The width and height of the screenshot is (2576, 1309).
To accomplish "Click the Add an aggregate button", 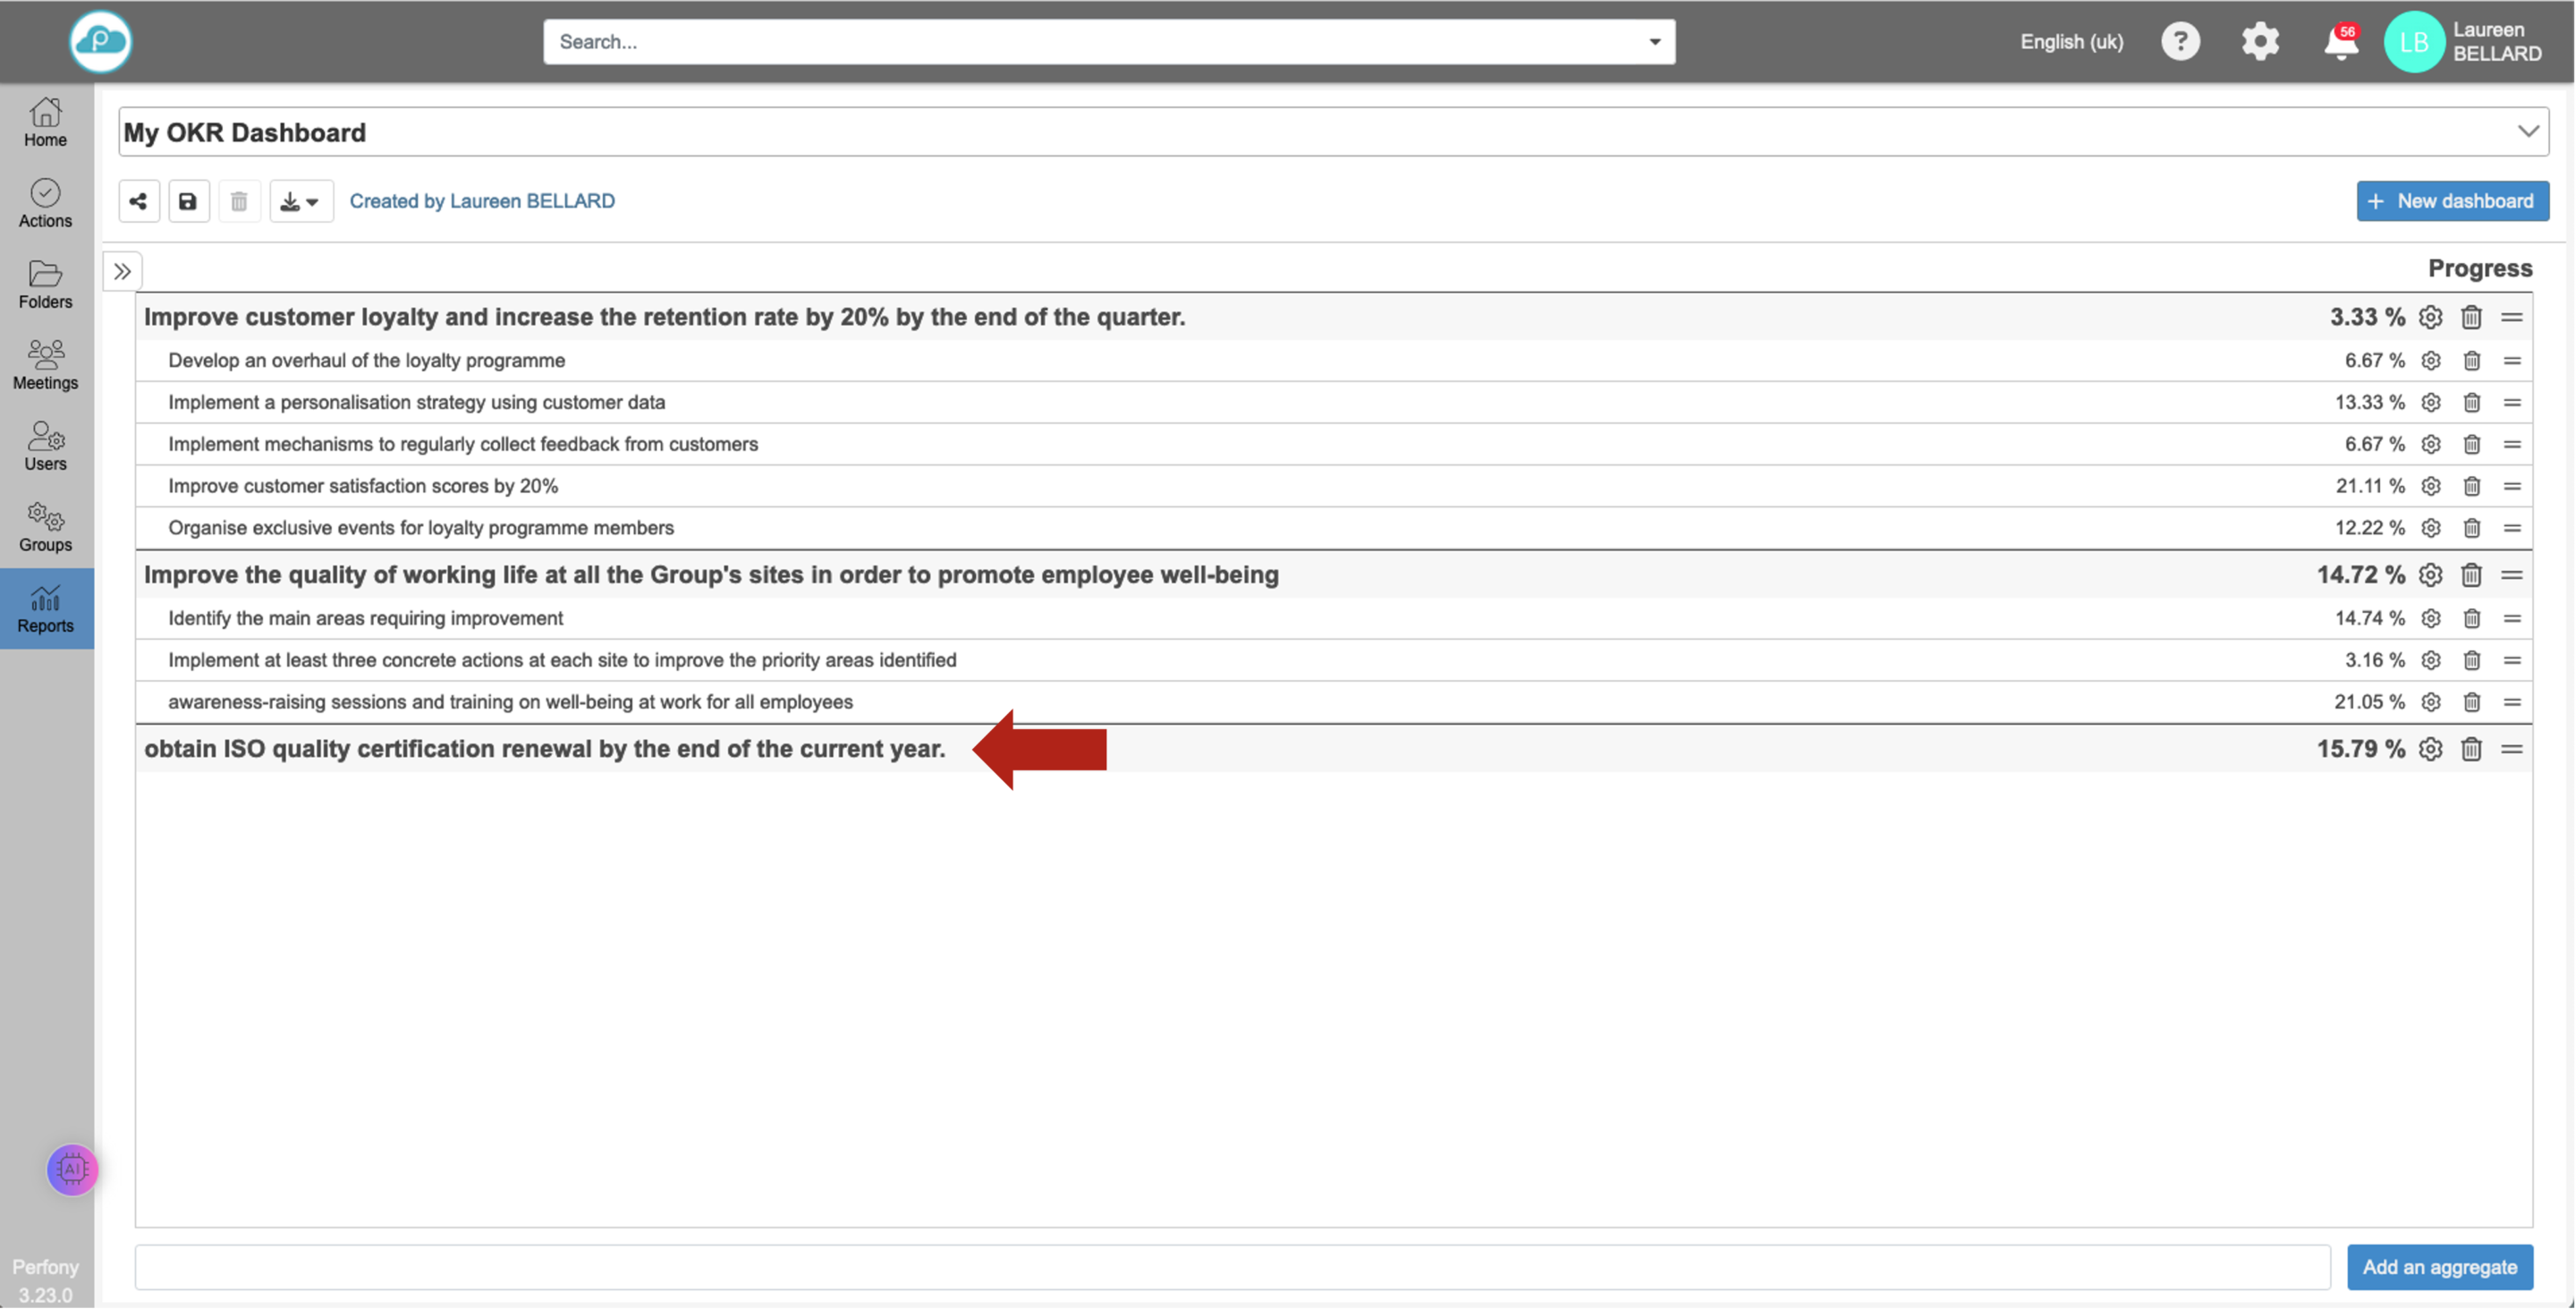I will click(x=2439, y=1267).
